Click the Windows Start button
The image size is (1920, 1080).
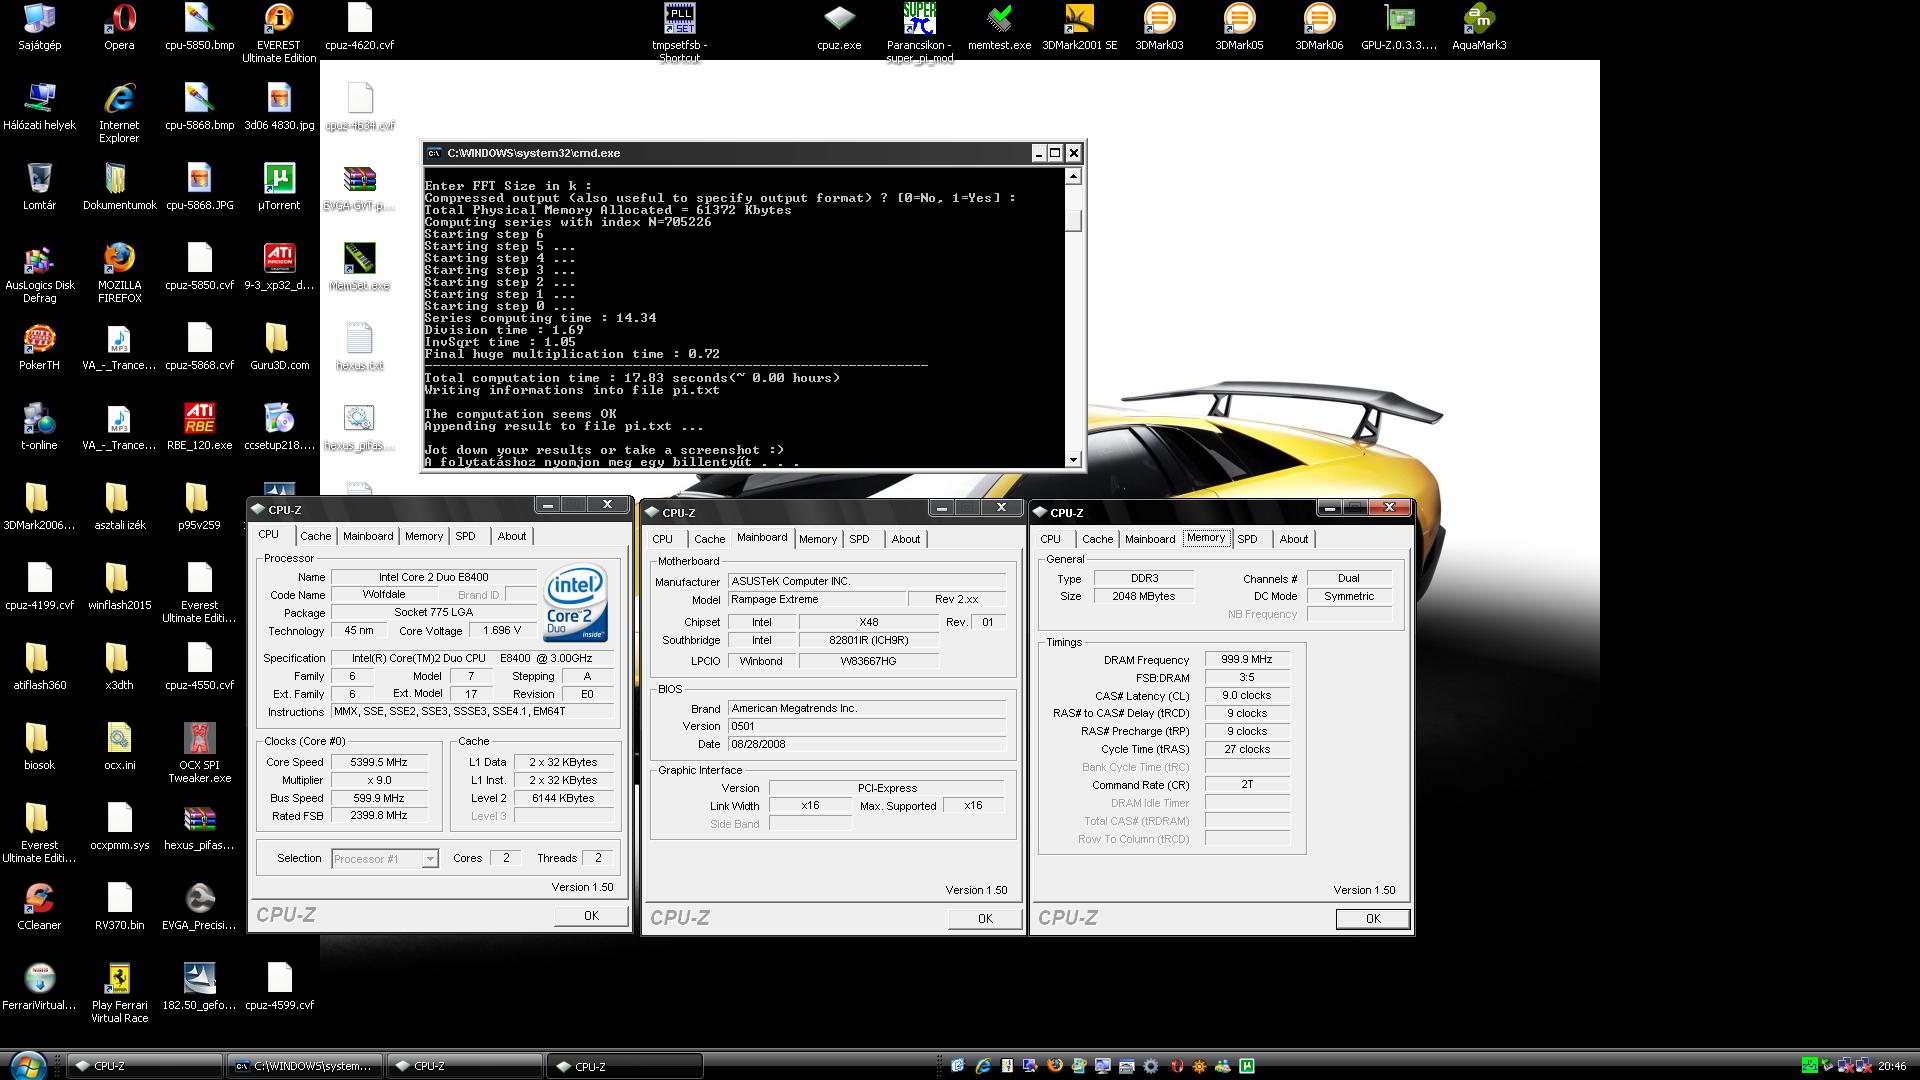(x=28, y=1065)
